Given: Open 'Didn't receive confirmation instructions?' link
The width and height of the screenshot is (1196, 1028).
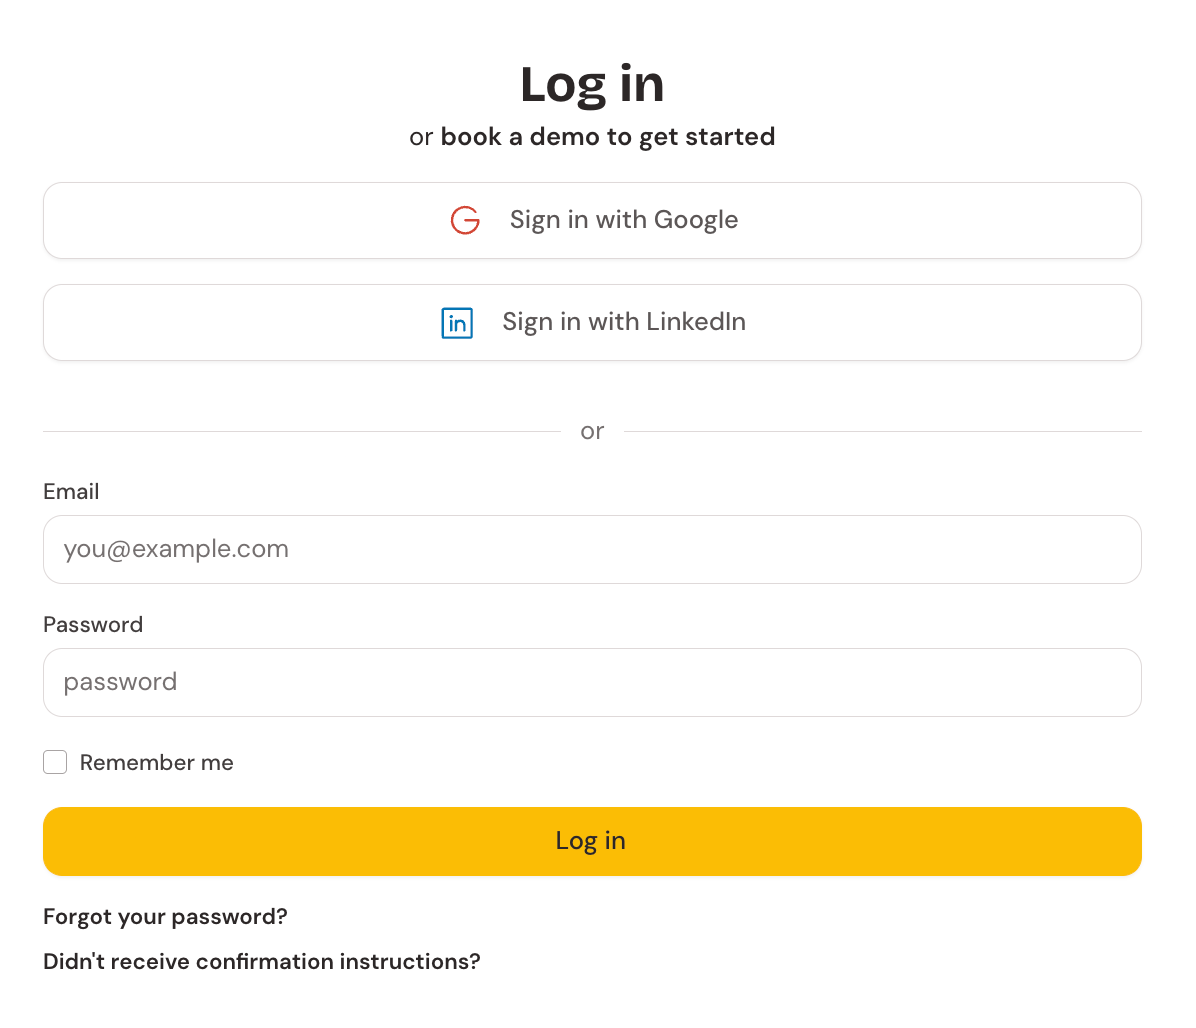Looking at the screenshot, I should [261, 962].
